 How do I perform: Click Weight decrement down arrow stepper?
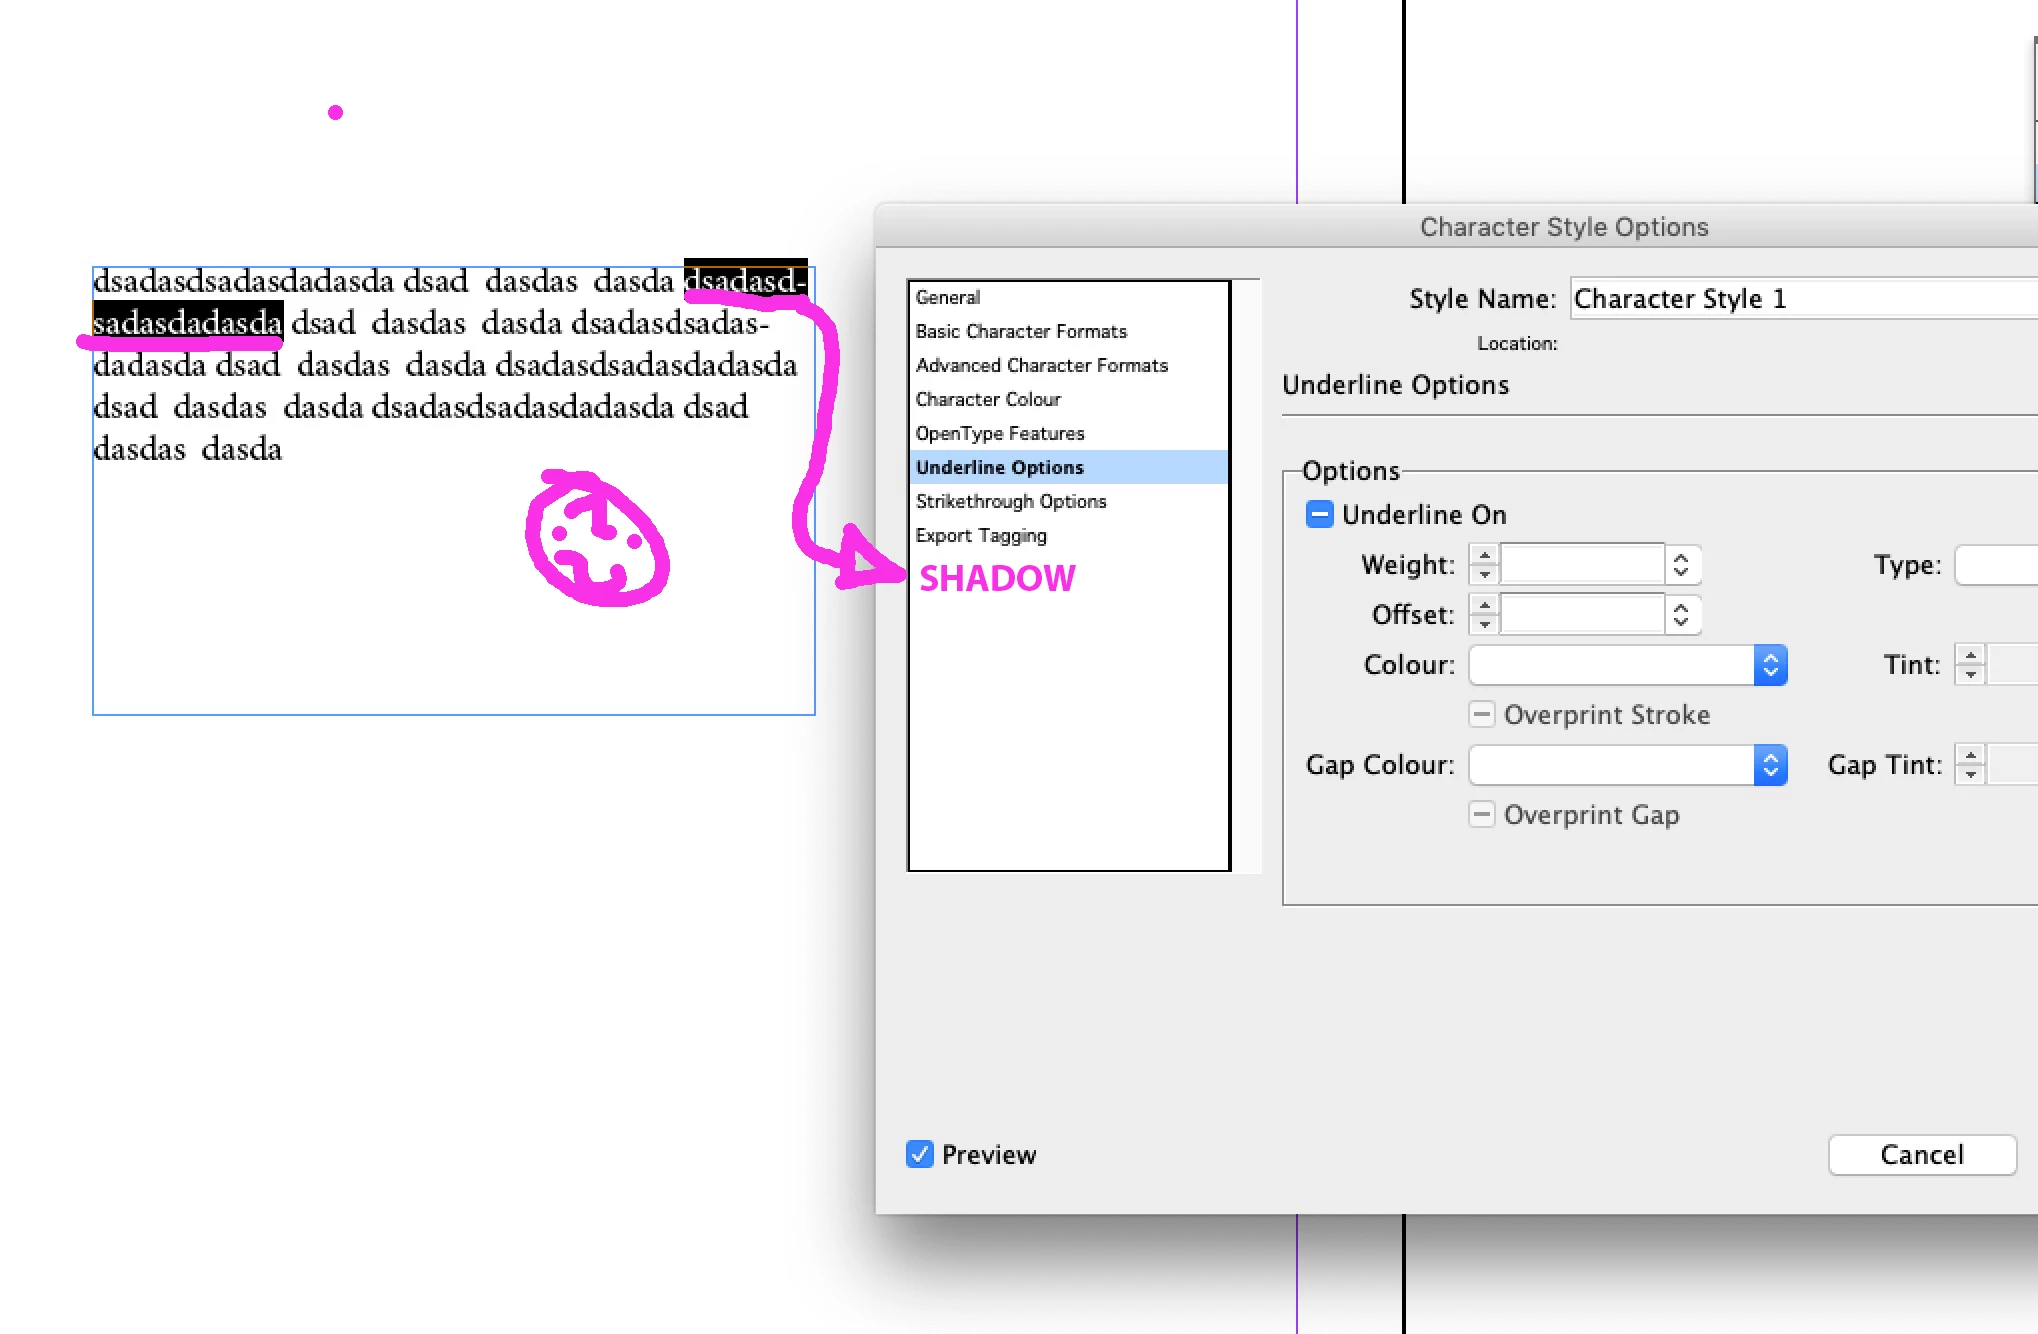click(1484, 574)
